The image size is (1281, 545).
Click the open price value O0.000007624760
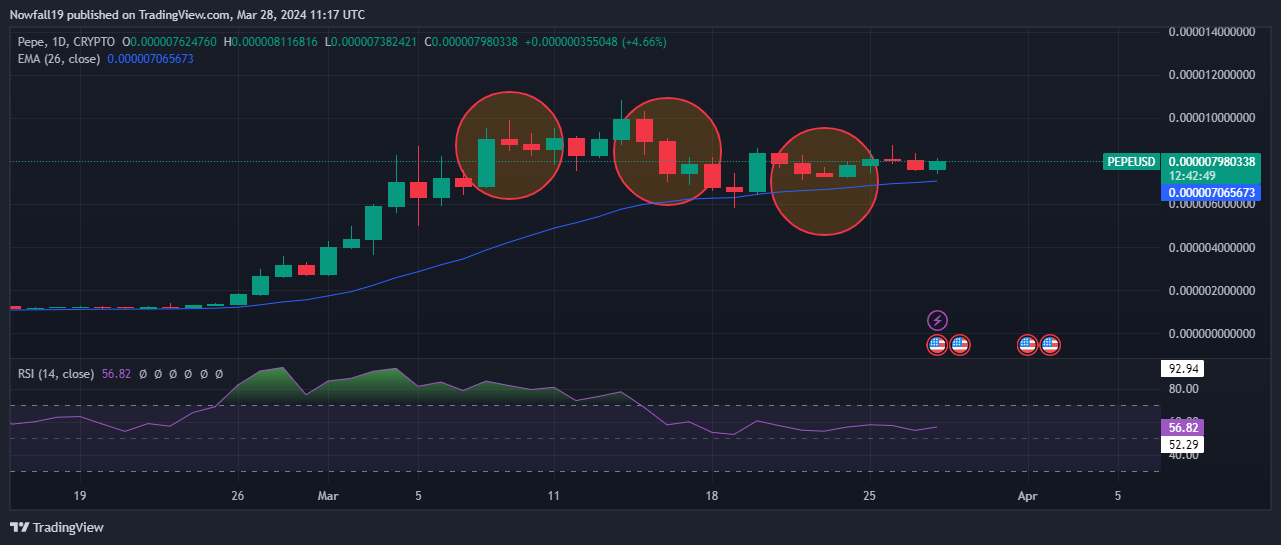click(x=169, y=42)
